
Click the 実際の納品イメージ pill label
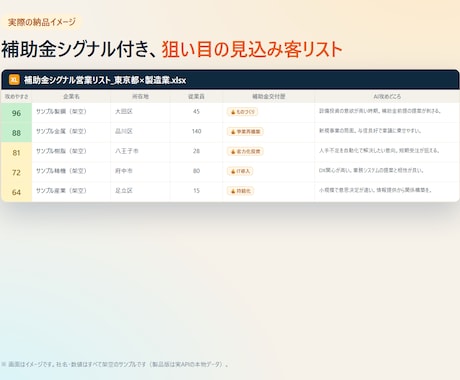pos(42,22)
